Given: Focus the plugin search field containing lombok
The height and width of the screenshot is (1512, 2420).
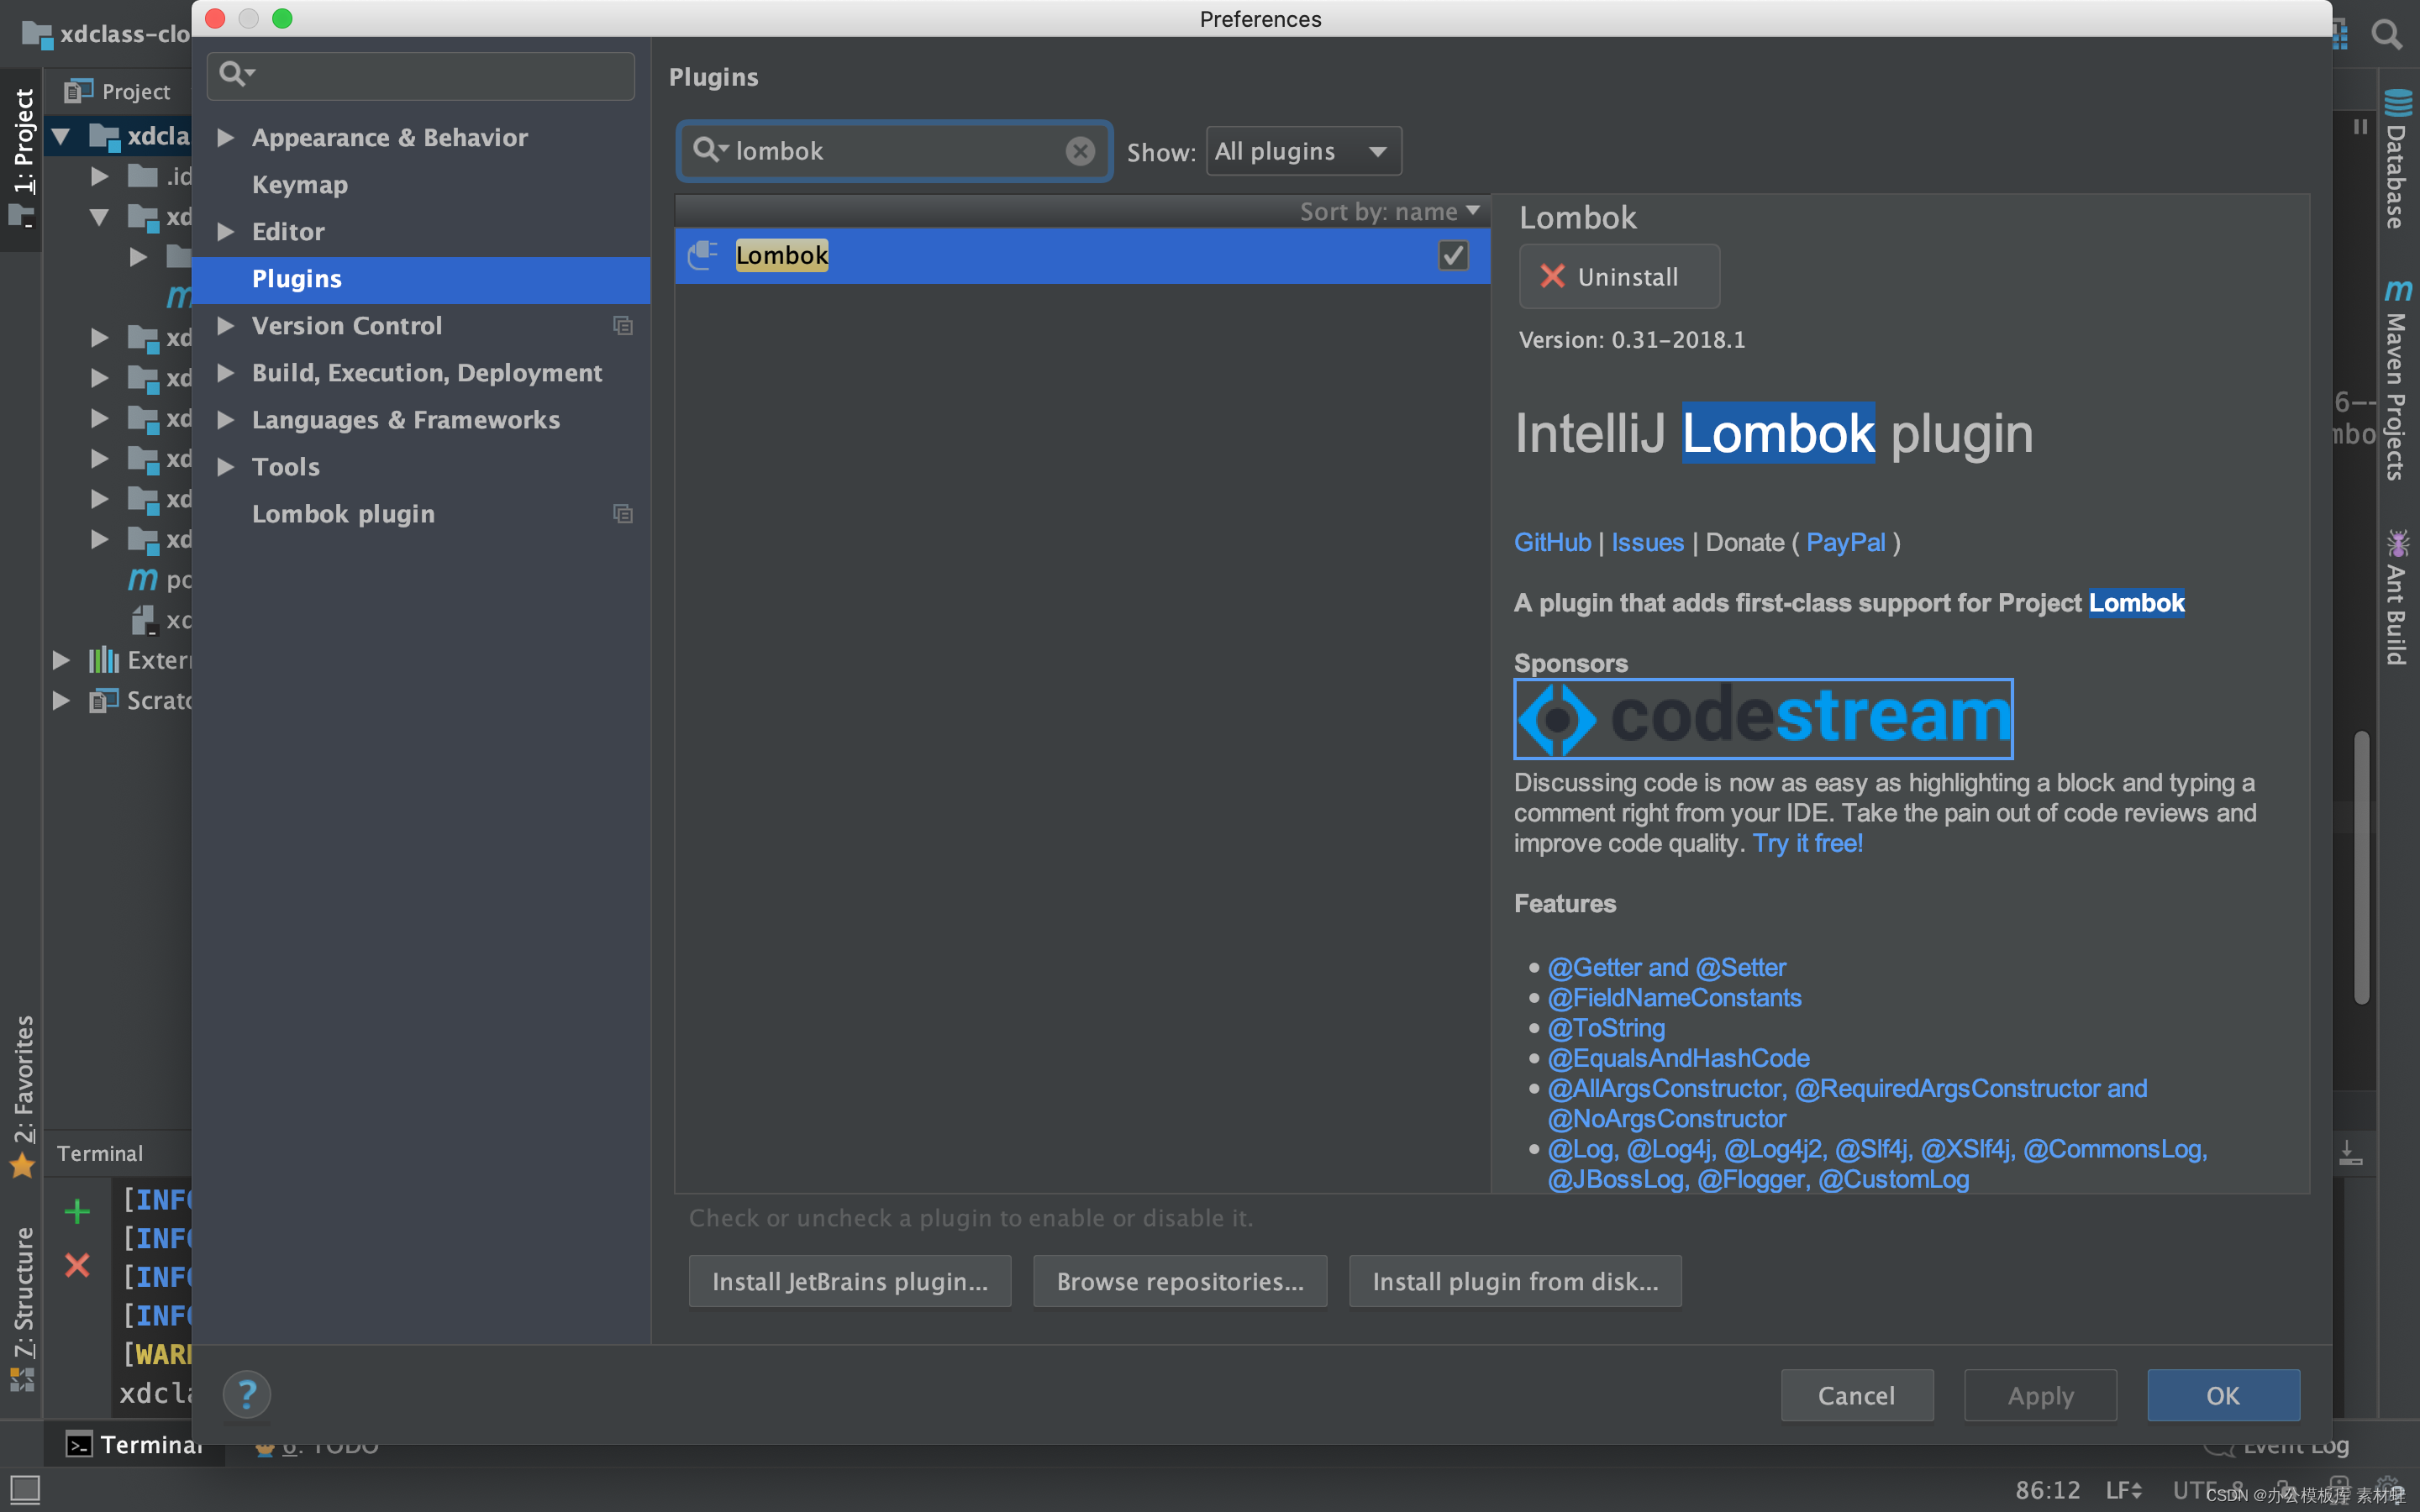Looking at the screenshot, I should (x=894, y=151).
